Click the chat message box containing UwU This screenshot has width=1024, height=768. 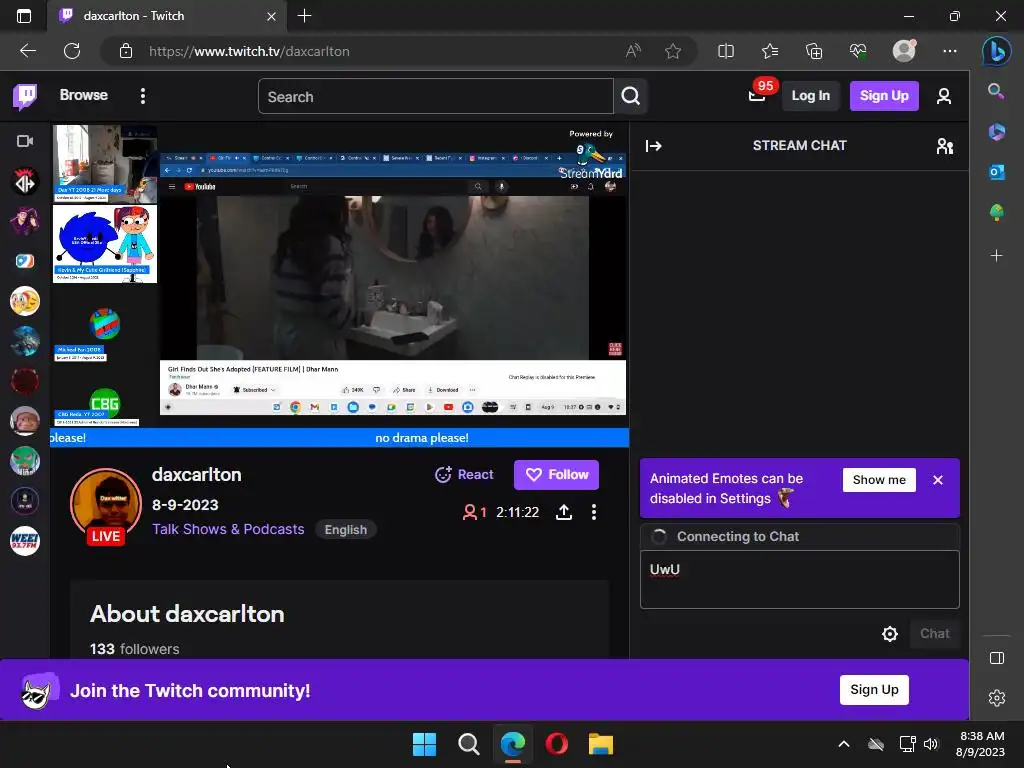point(799,579)
